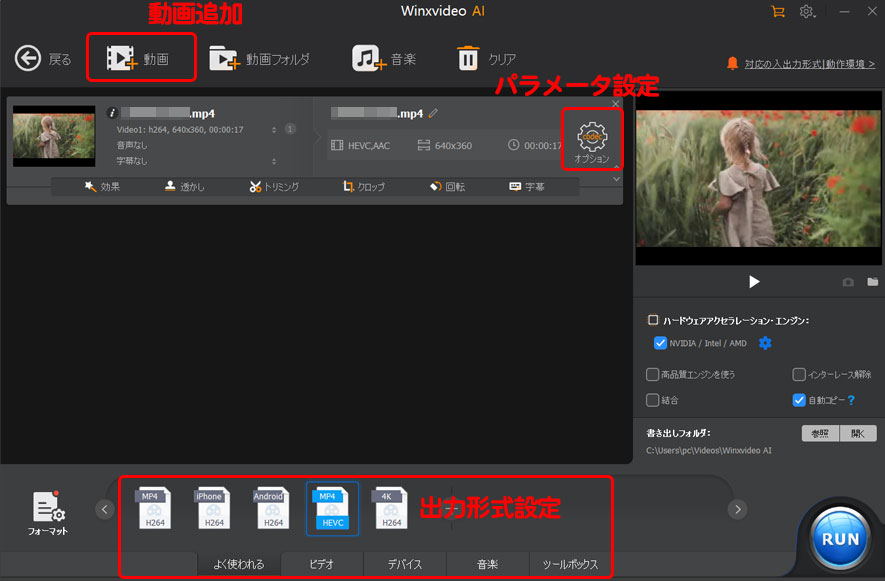885x581 pixels.
Task: Switch to the ビデオ tab
Action: tap(321, 564)
